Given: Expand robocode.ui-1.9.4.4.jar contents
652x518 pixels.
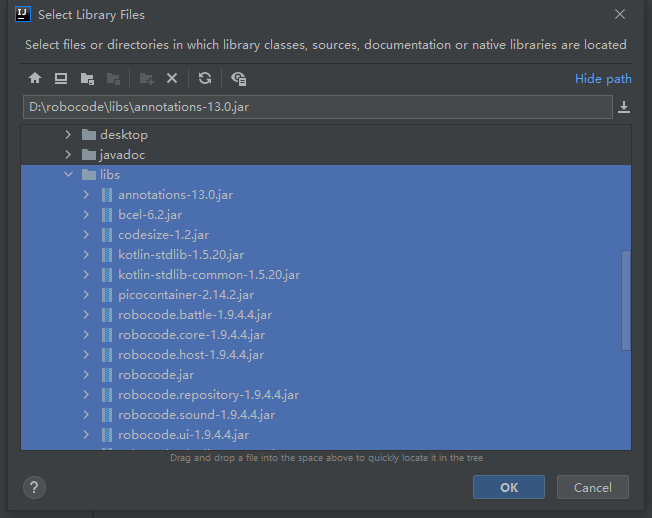Looking at the screenshot, I should [86, 434].
